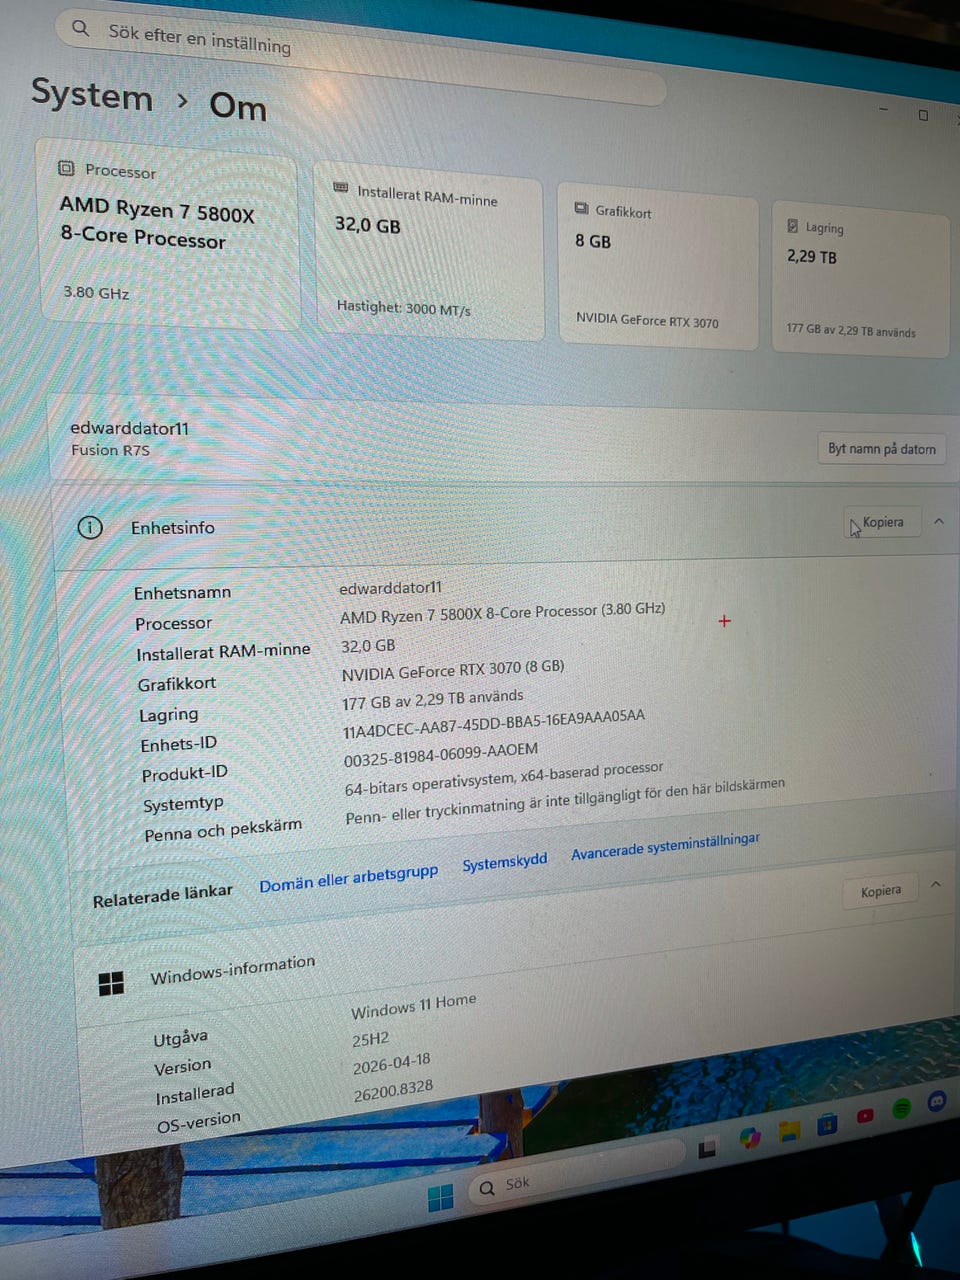The width and height of the screenshot is (960, 1280).
Task: Minimize the Settings window
Action: tap(884, 108)
